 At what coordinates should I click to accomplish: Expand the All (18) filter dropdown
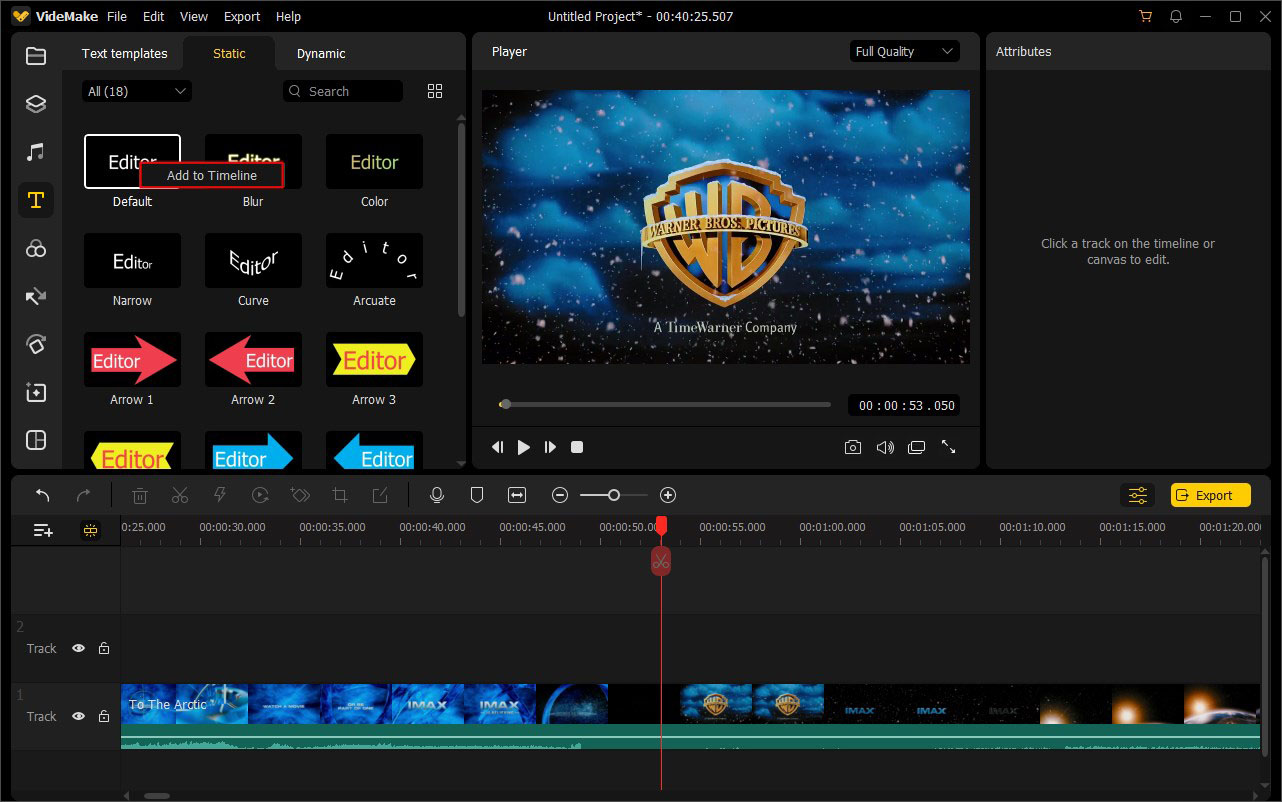coord(137,91)
